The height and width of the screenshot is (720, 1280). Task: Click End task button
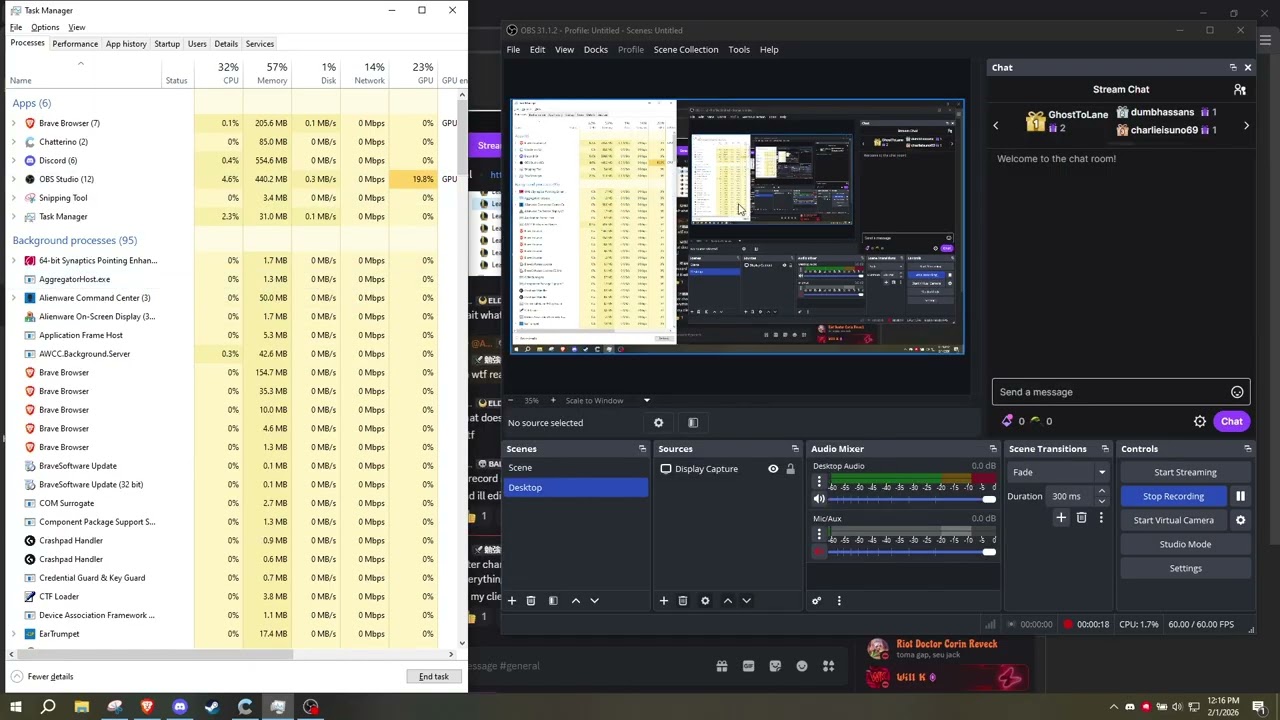pyautogui.click(x=434, y=677)
